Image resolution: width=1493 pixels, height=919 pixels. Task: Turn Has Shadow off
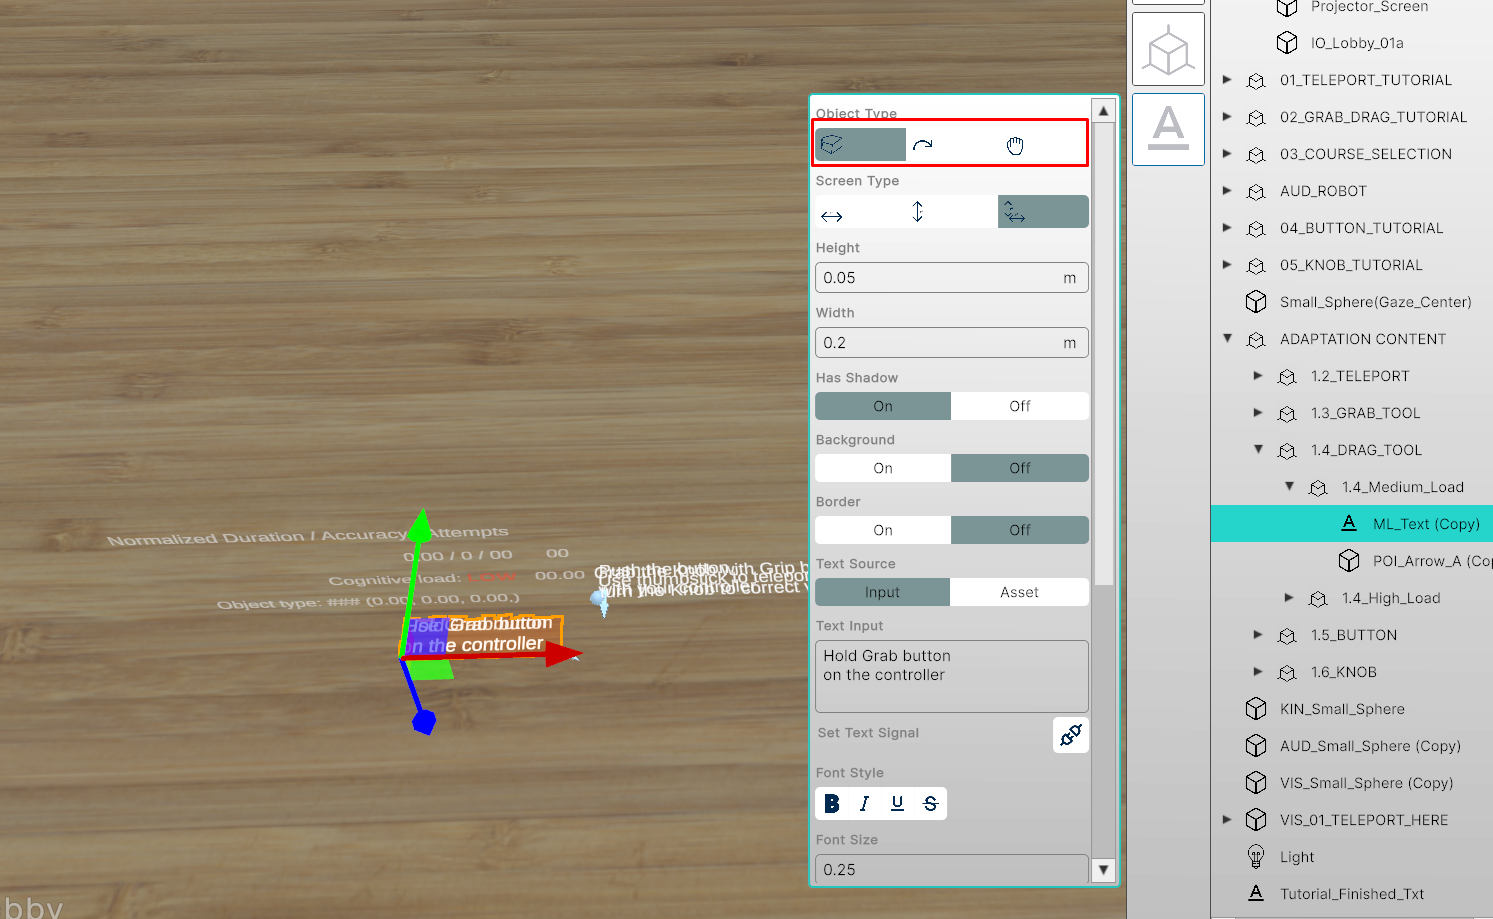1019,406
